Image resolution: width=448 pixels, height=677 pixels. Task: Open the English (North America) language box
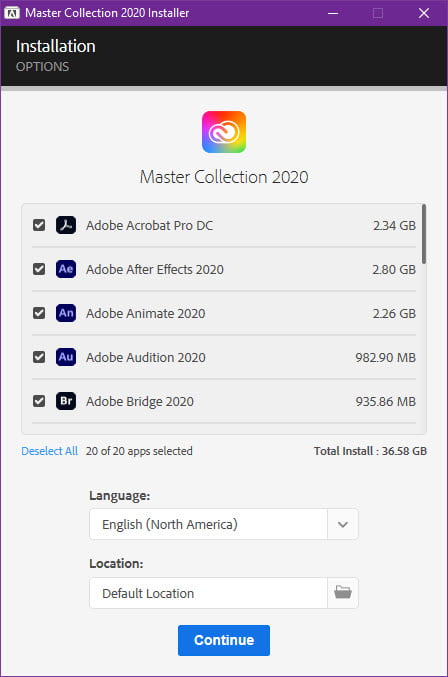pos(208,524)
